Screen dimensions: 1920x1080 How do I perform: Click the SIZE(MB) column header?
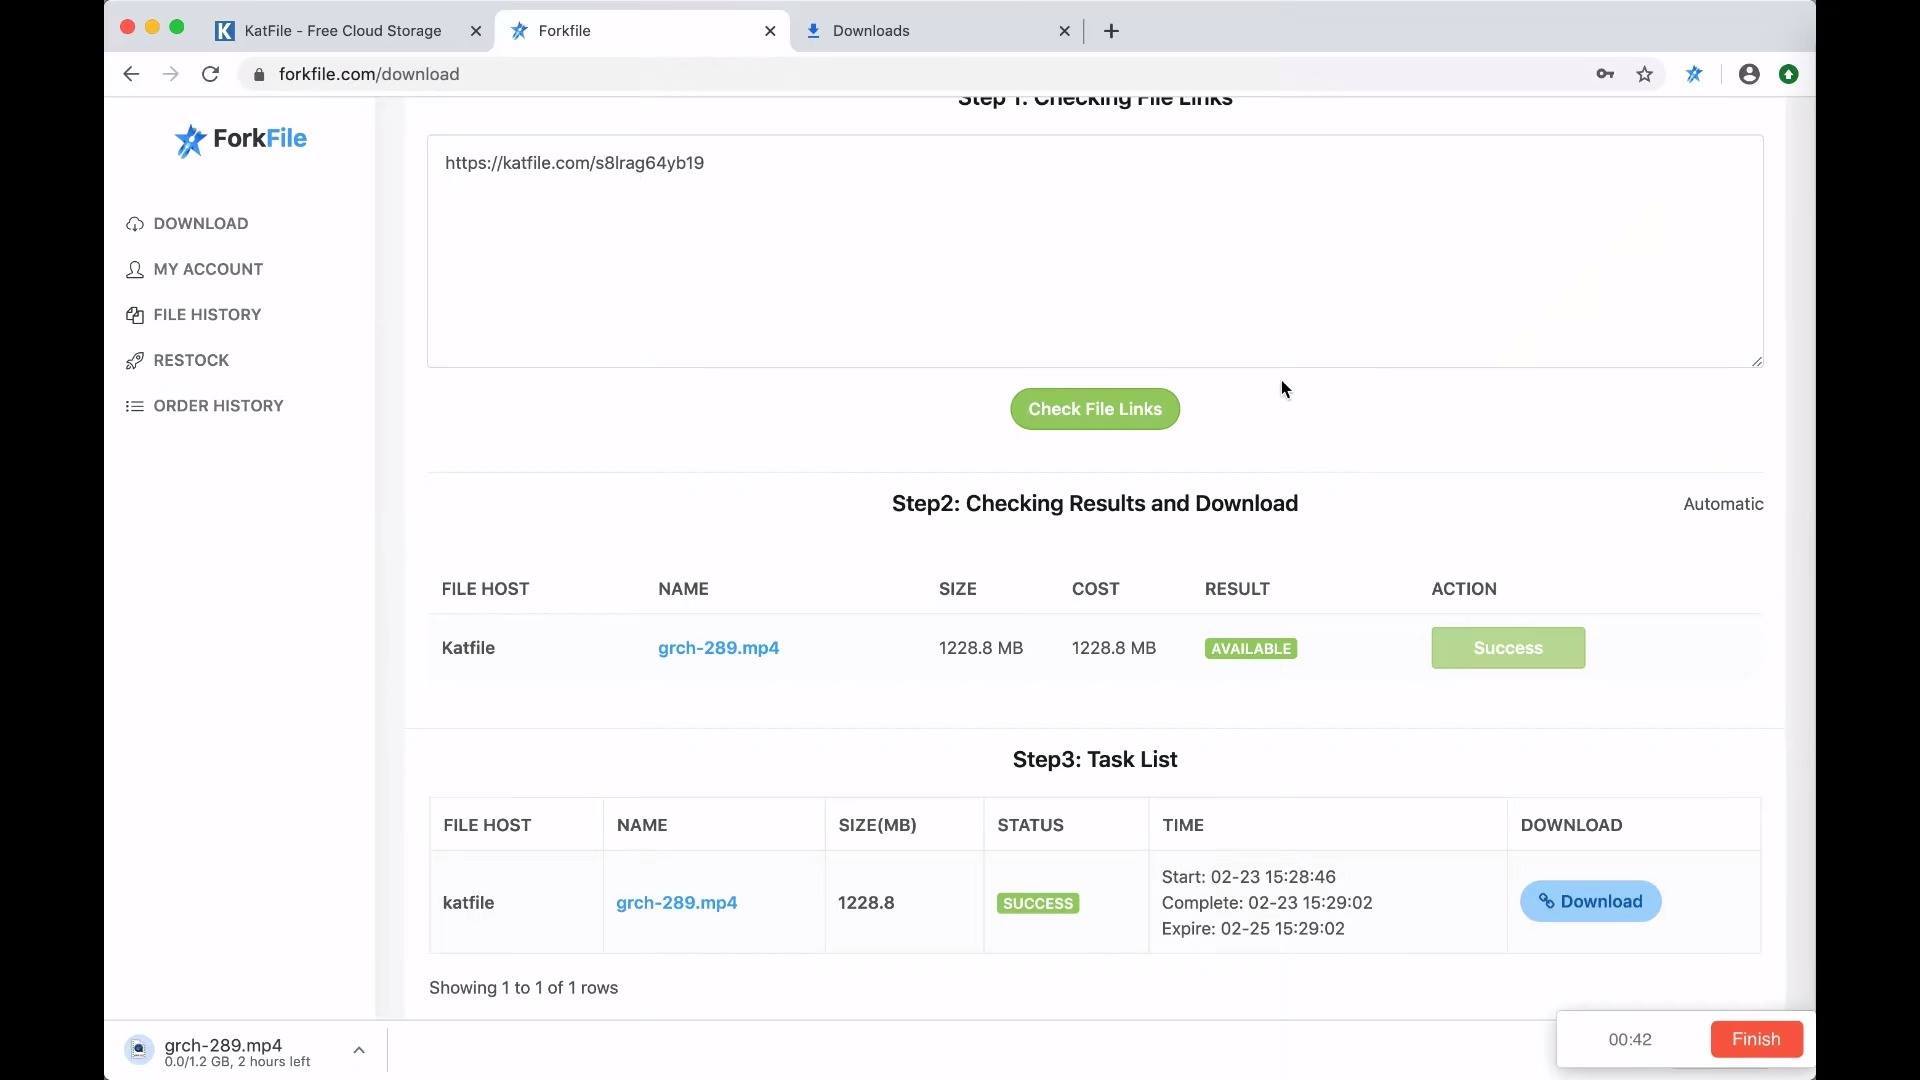point(877,825)
